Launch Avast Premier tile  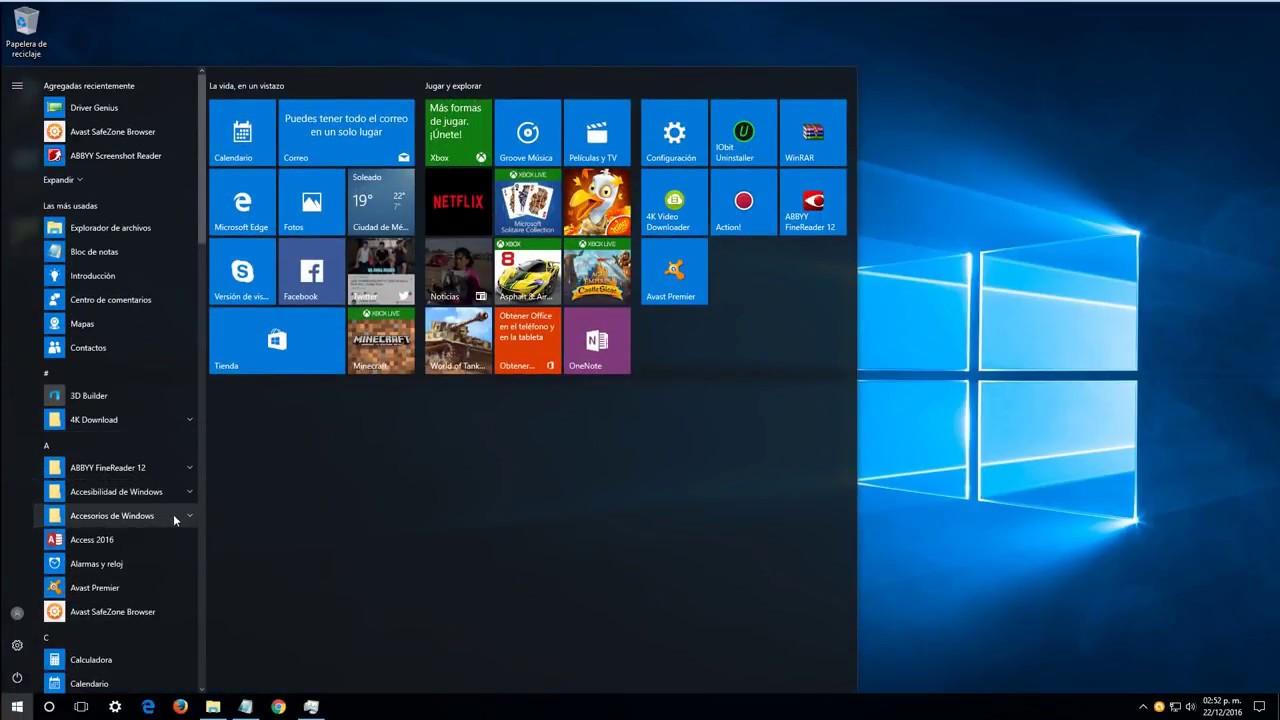point(674,271)
